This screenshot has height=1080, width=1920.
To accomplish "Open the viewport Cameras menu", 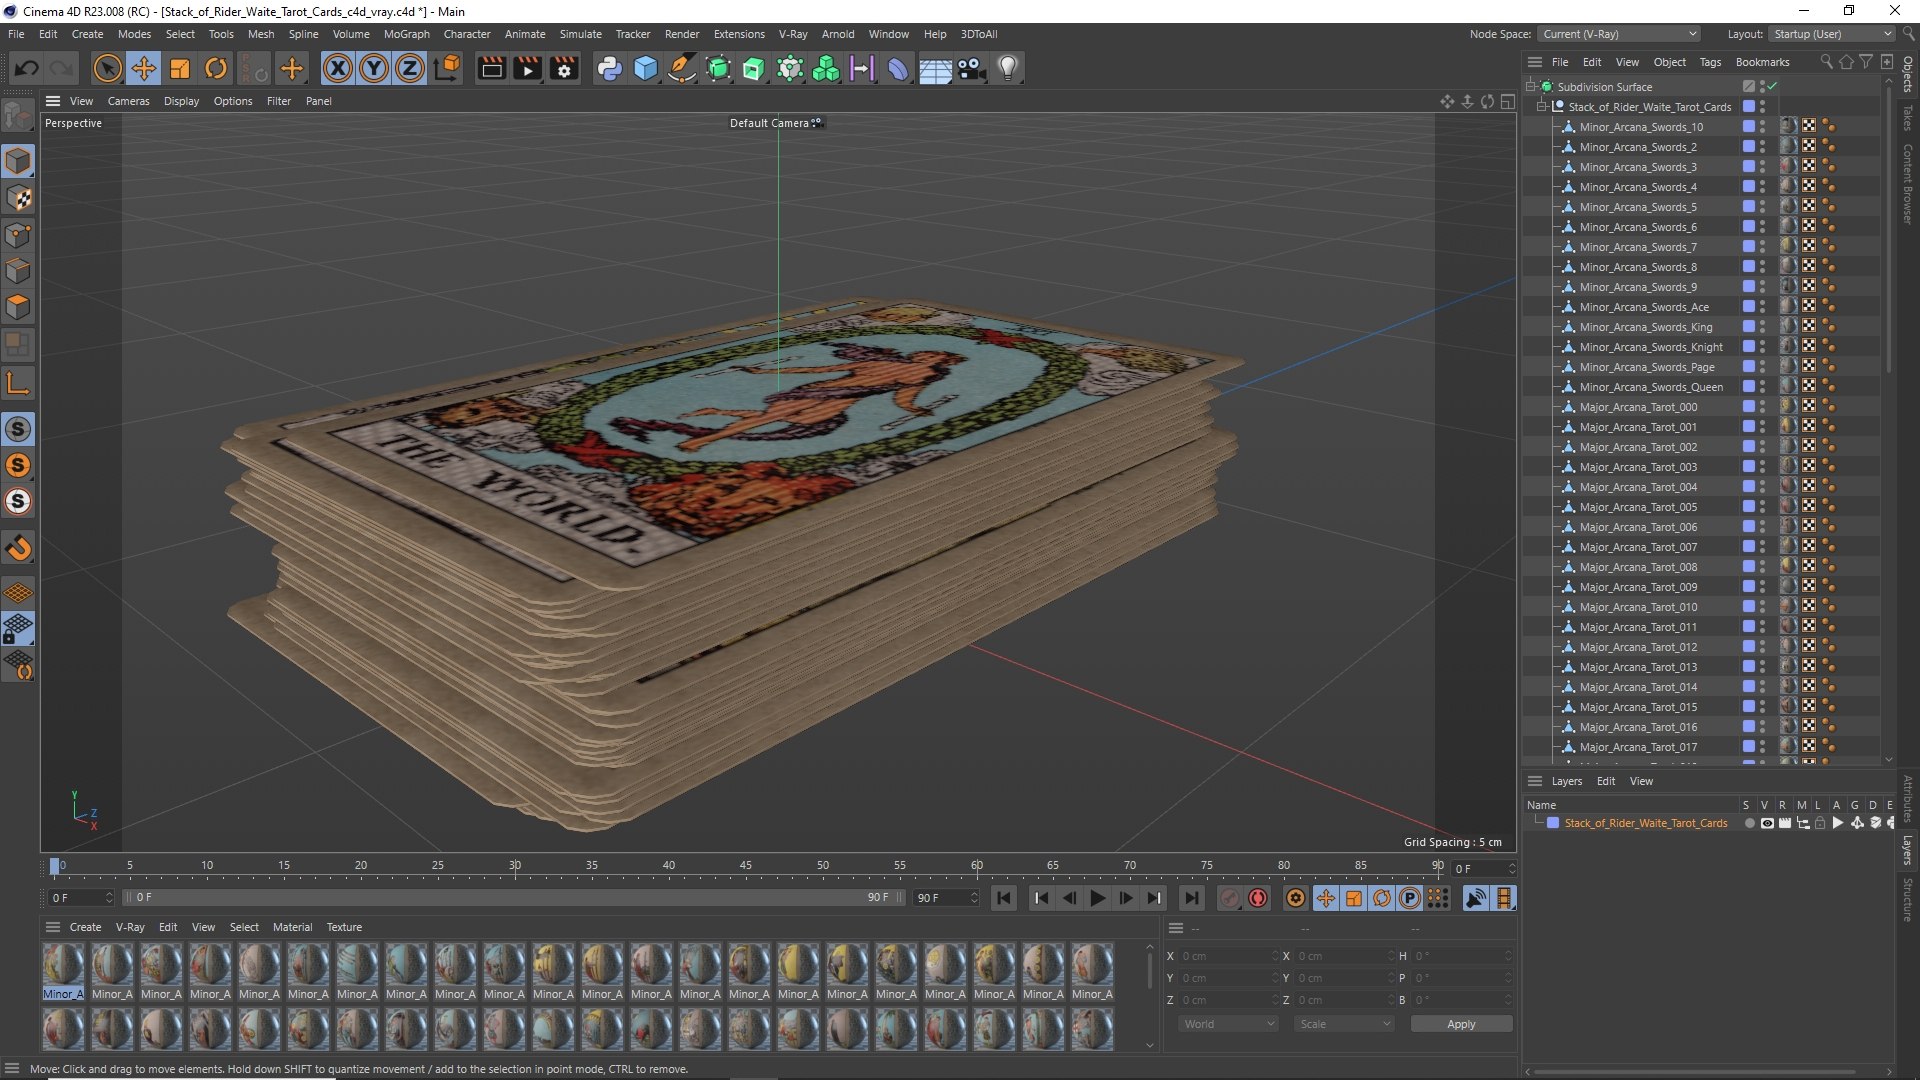I will (x=128, y=101).
